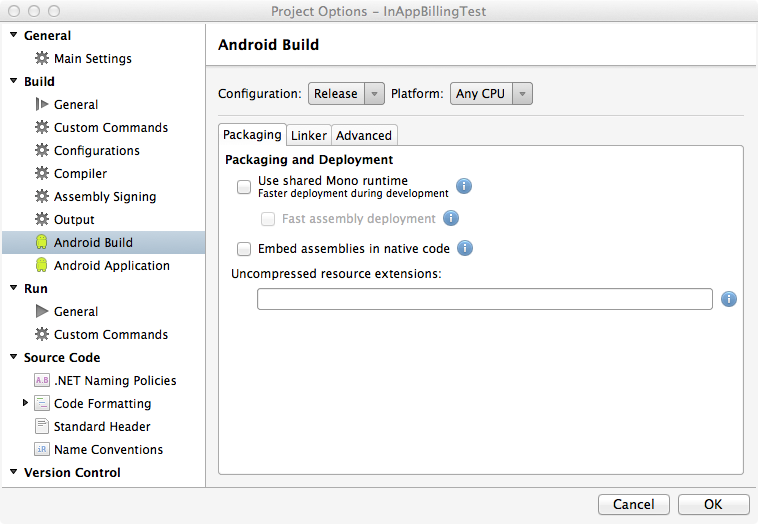The width and height of the screenshot is (758, 524).
Task: Focus the Uncompressed resource extensions text field
Action: 484,299
